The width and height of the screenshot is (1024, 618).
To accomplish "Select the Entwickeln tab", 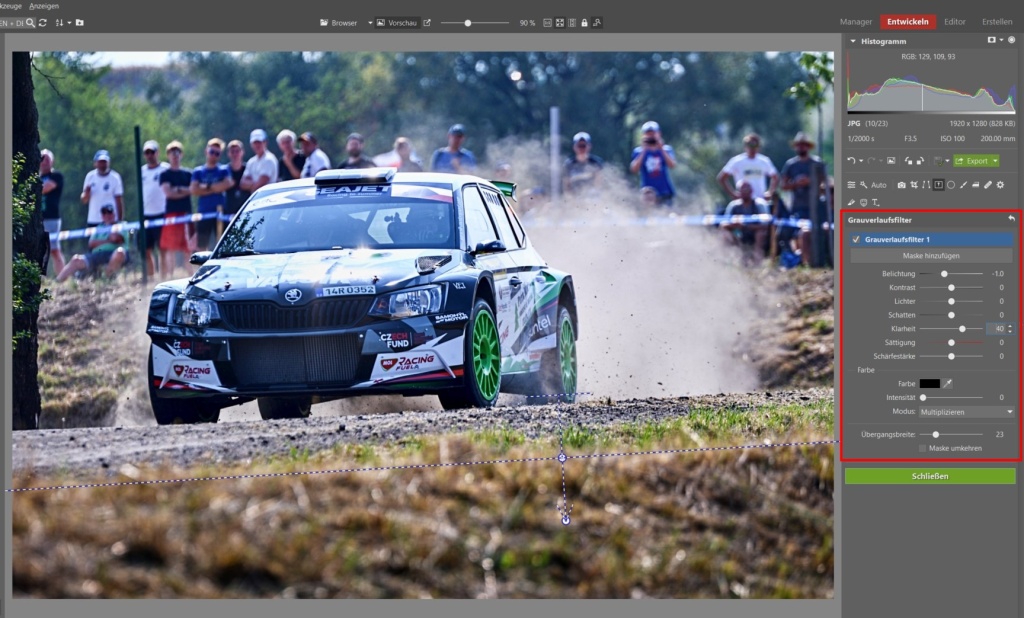I will pyautogui.click(x=908, y=22).
